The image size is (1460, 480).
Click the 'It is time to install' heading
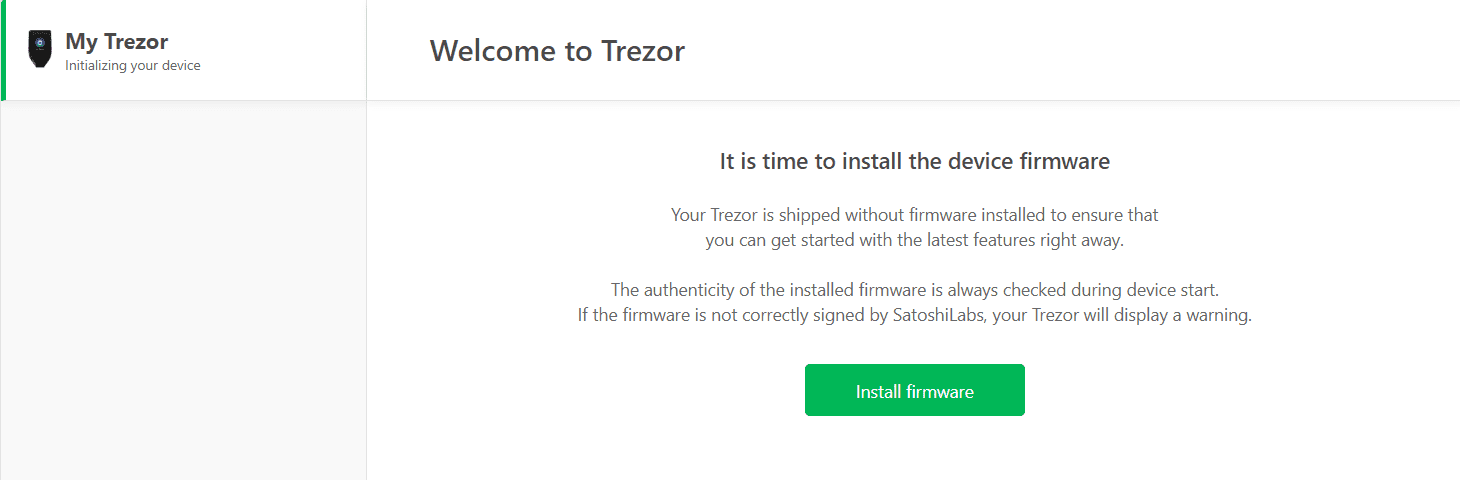click(914, 161)
